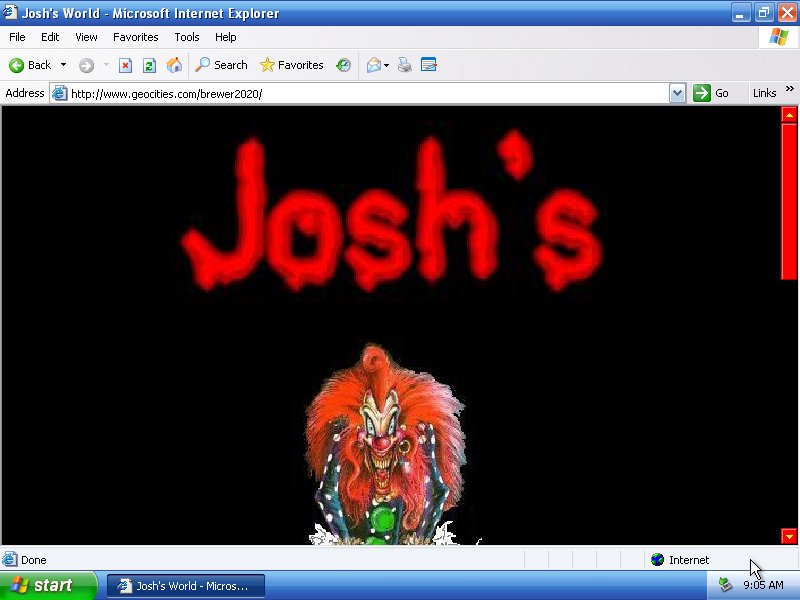Stop page loading with red X icon
Screen dimensions: 800x600
(x=125, y=65)
